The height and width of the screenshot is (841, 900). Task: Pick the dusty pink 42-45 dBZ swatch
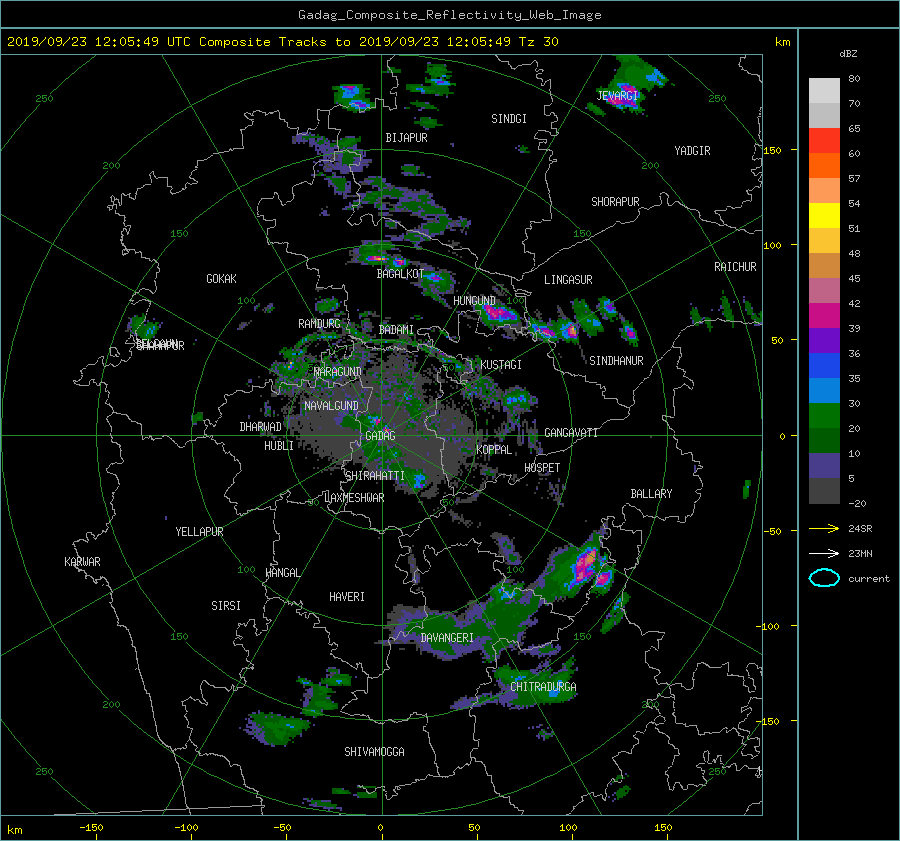point(824,291)
